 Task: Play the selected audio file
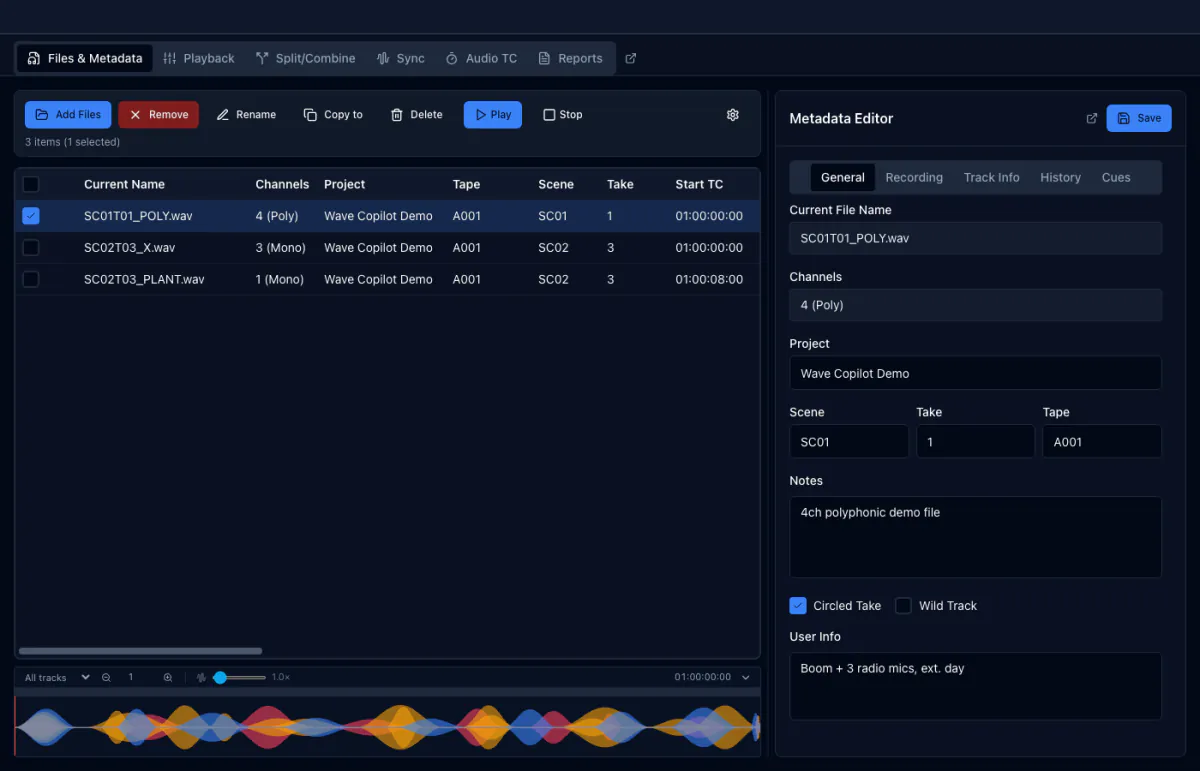coord(492,115)
